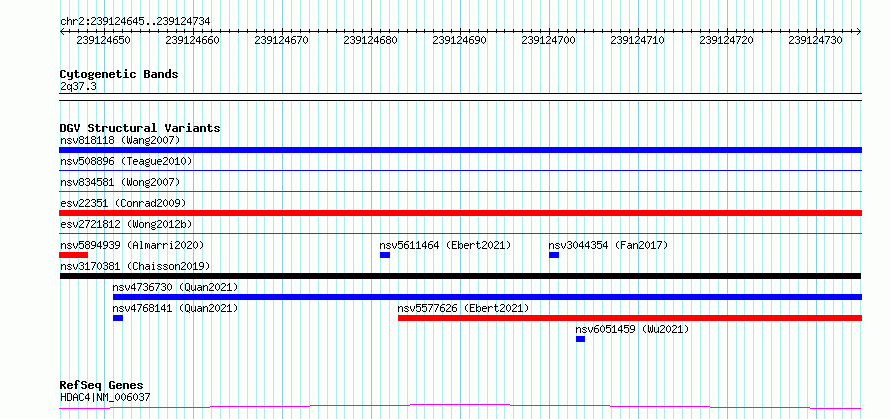Screen dimensions: 890x419
Task: Click ruler position 239124680
Action: pos(371,40)
